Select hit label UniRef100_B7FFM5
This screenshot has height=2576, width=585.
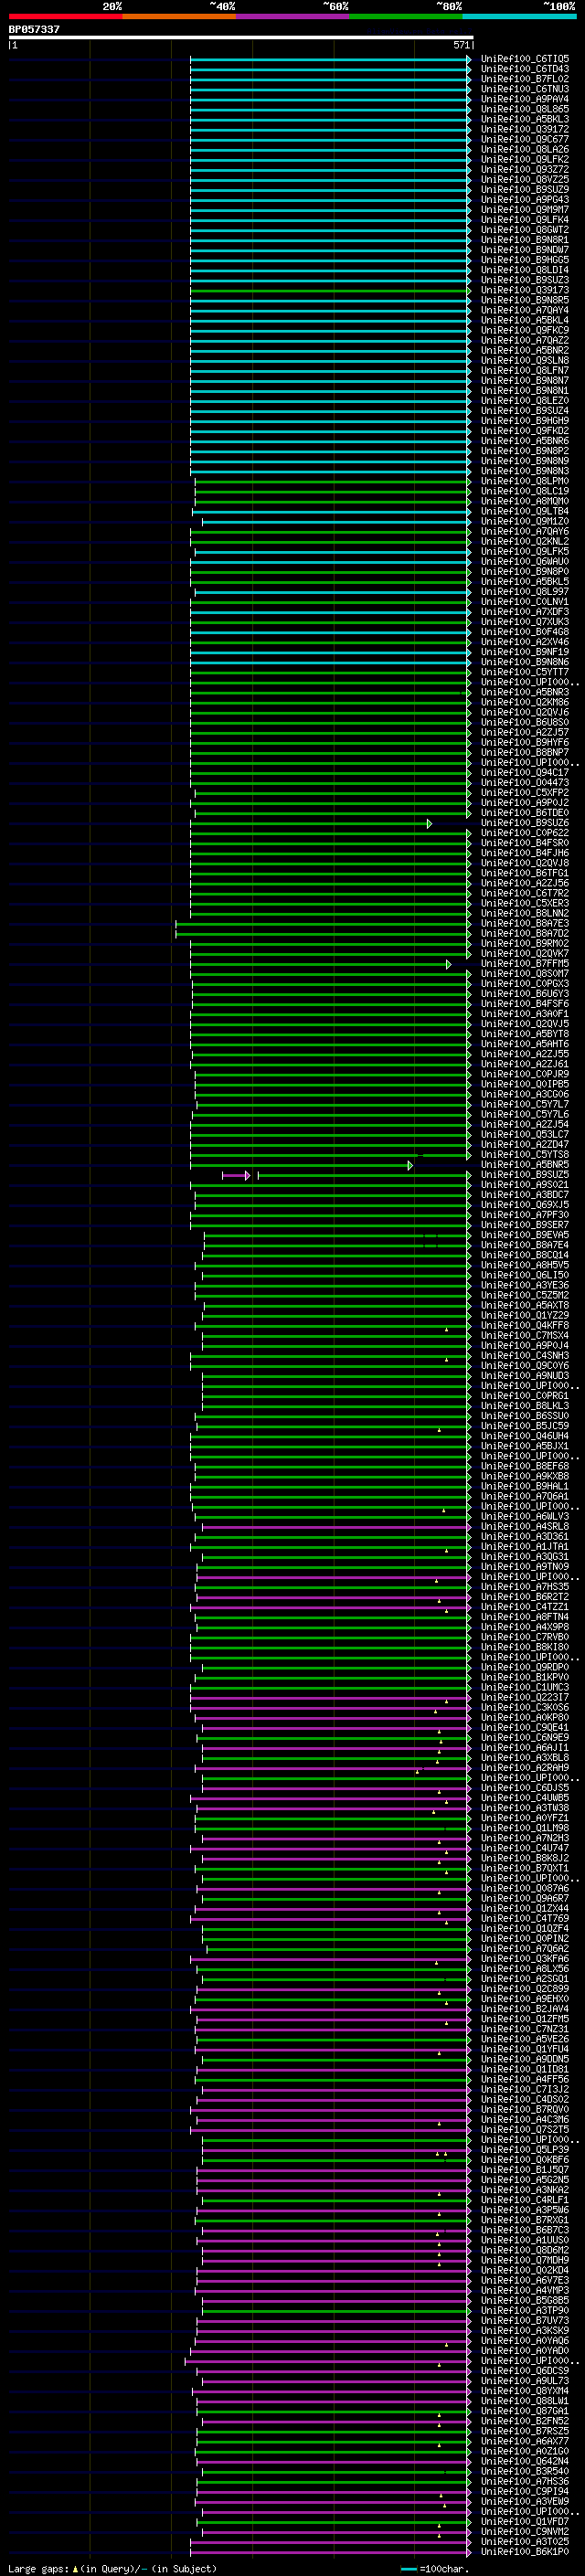(525, 964)
